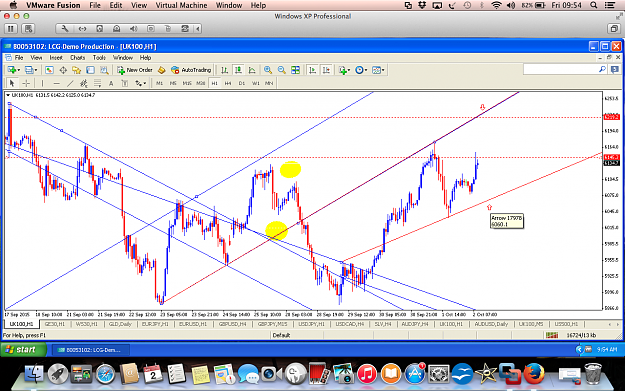Switch chart to candlesticks style
This screenshot has height=391, width=625.
point(238,70)
